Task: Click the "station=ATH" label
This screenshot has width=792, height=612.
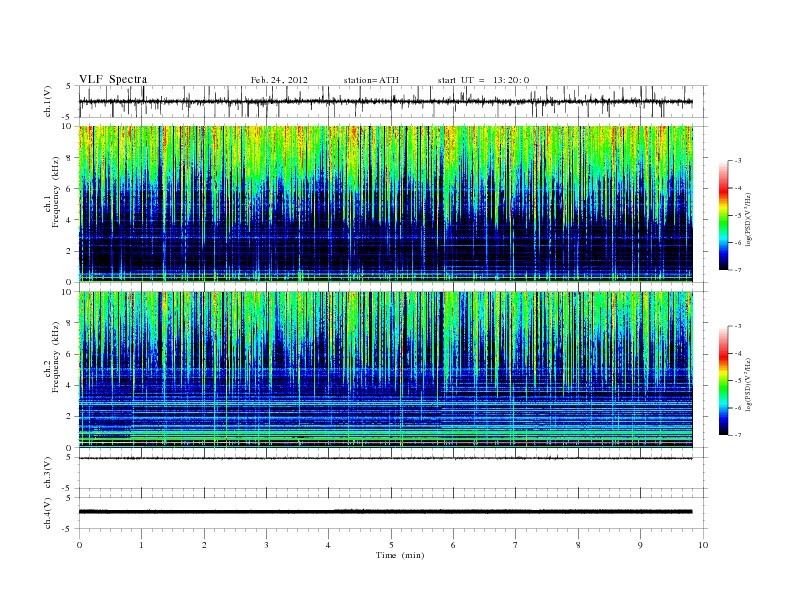Action: [x=371, y=80]
